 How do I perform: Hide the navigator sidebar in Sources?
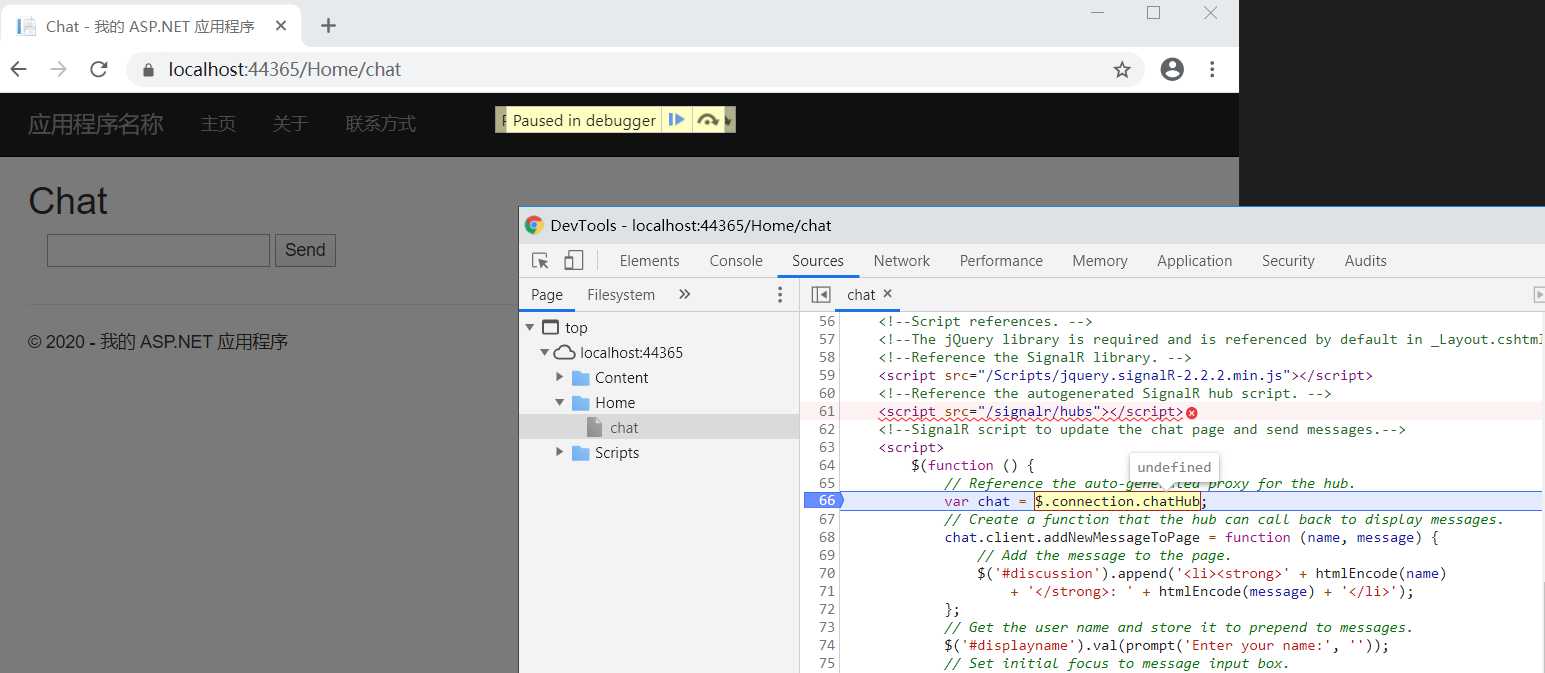pos(821,294)
